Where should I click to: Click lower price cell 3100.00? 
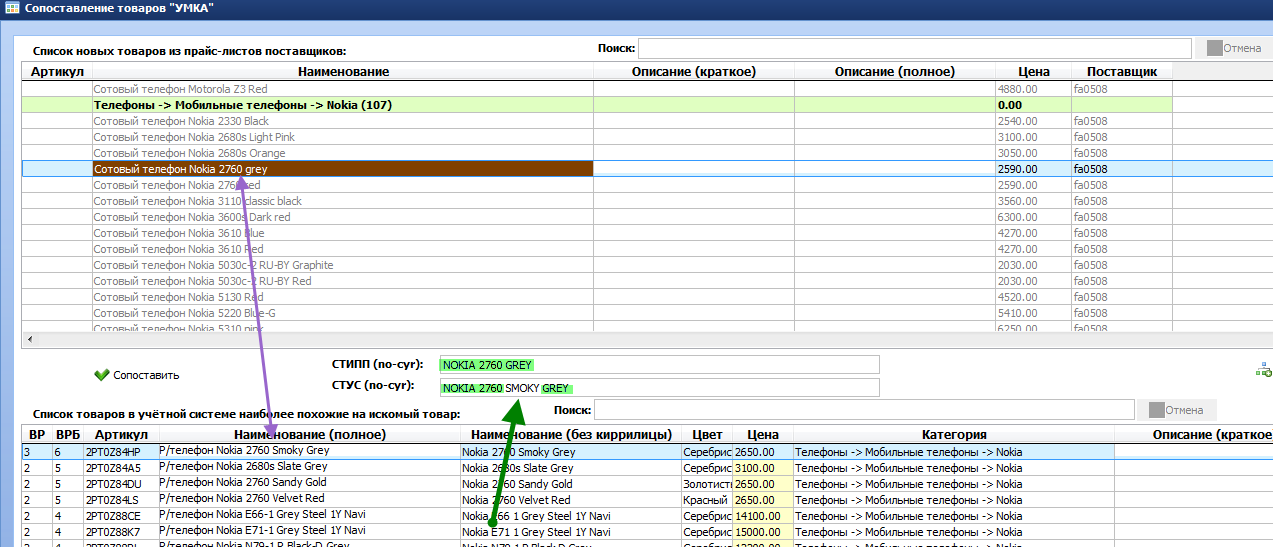click(763, 468)
